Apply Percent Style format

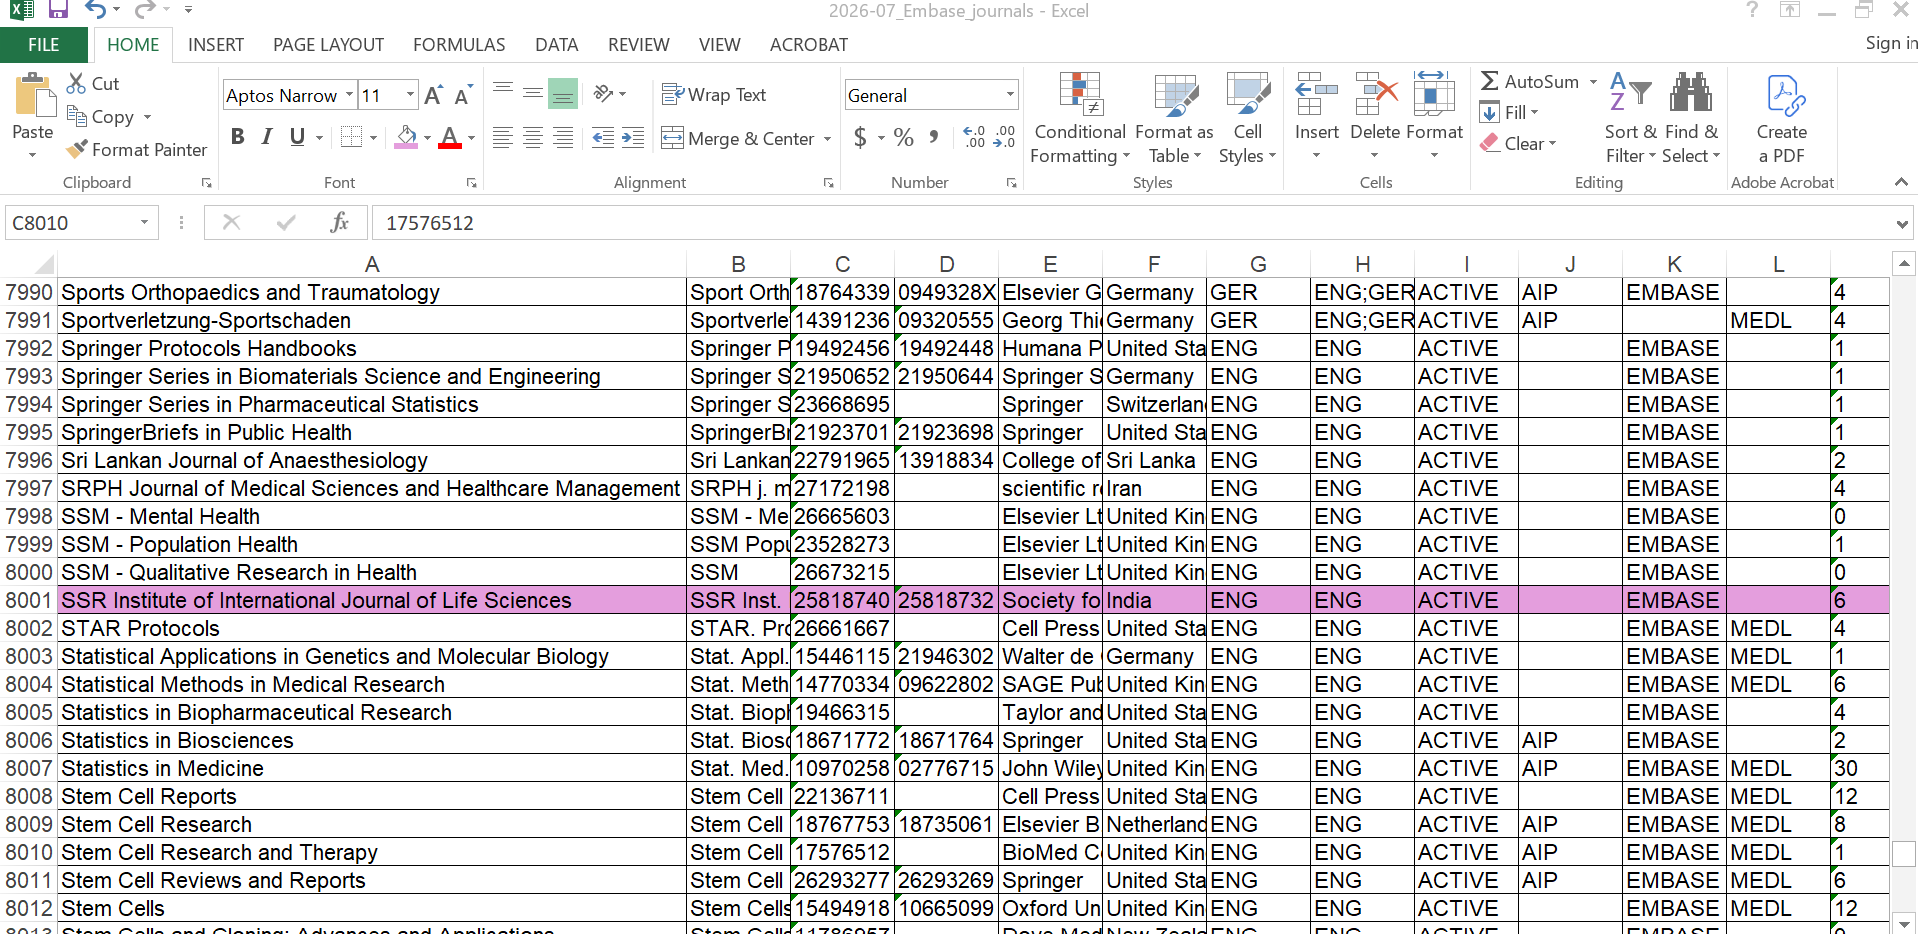click(904, 138)
